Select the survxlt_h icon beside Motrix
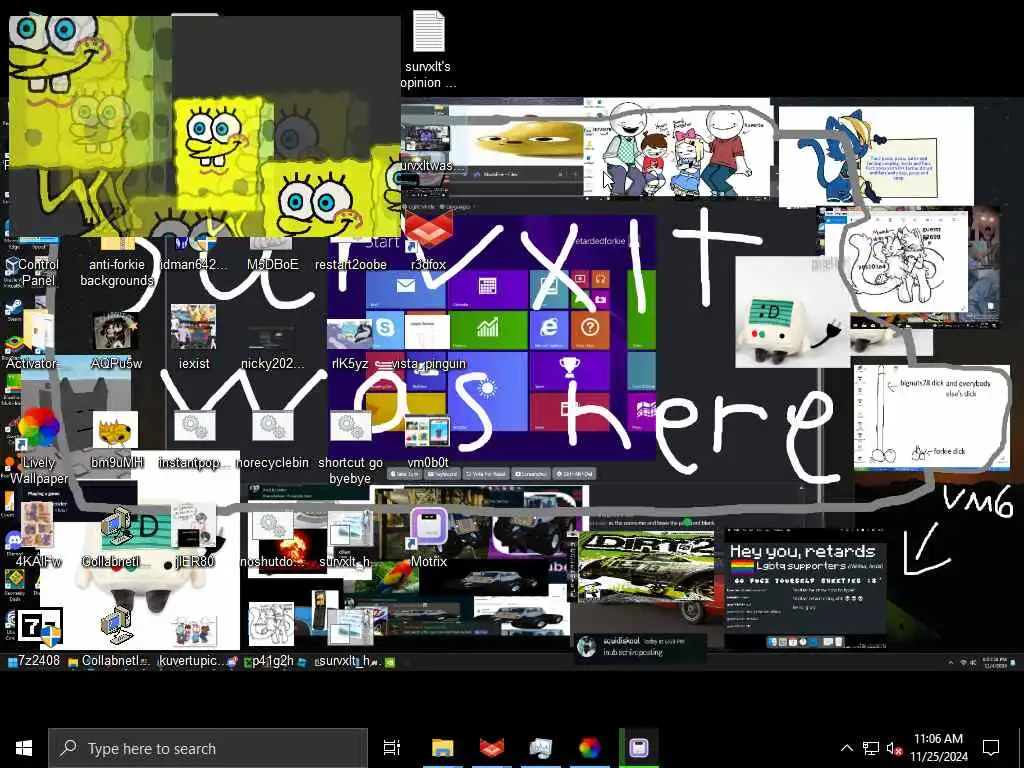Screen dimensions: 1024x768 tap(350, 539)
